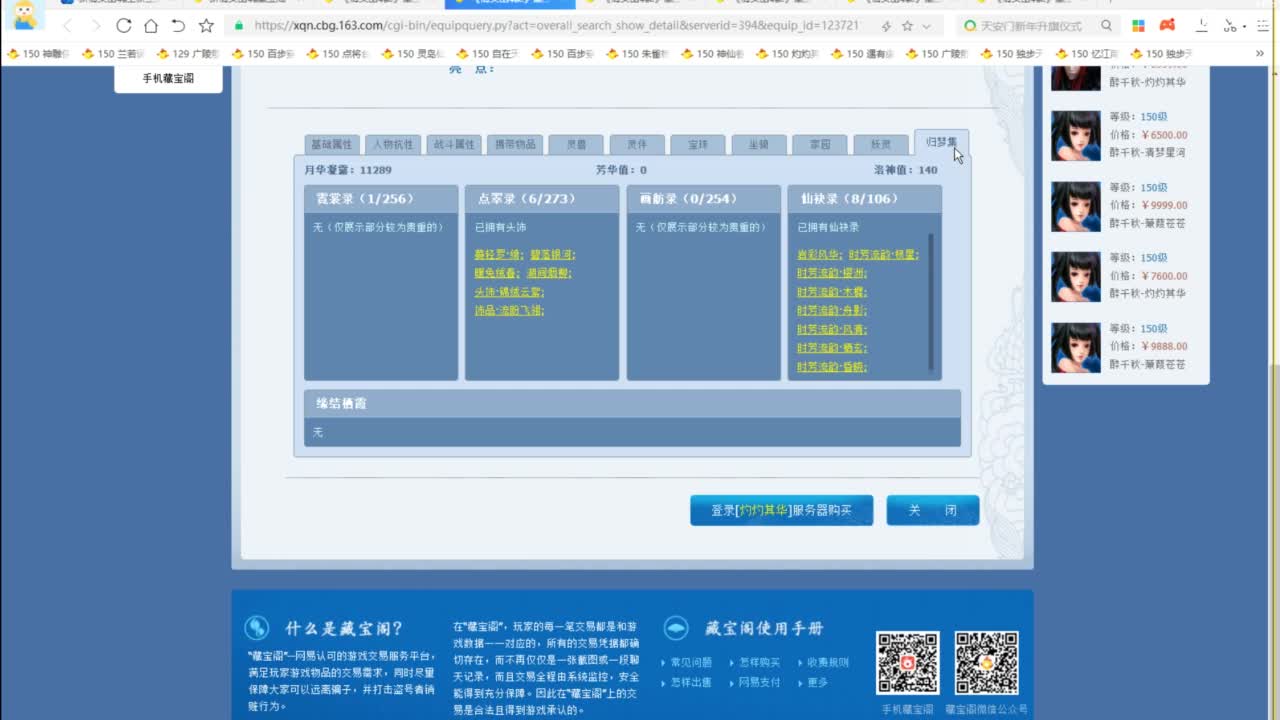Switch to the 基础属性 tab

pyautogui.click(x=331, y=145)
